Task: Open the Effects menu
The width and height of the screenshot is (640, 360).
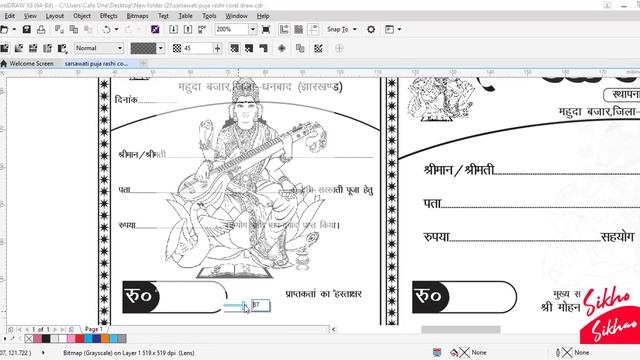Action: click(x=108, y=16)
